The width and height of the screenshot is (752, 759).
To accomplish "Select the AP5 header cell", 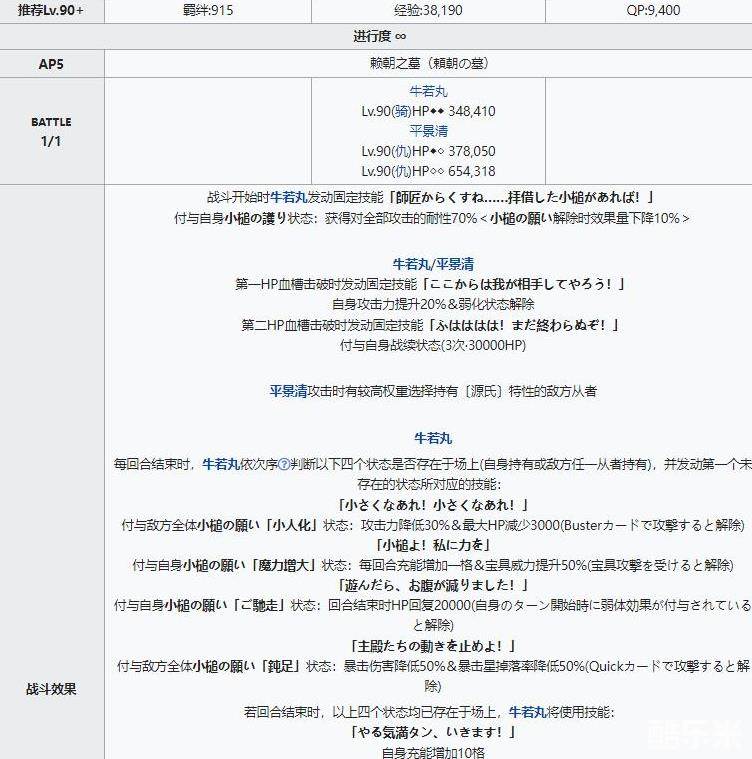I will [x=52, y=62].
